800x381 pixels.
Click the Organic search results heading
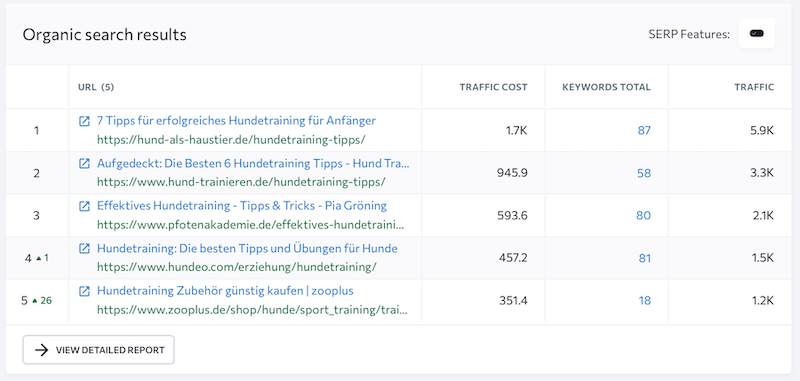point(105,35)
